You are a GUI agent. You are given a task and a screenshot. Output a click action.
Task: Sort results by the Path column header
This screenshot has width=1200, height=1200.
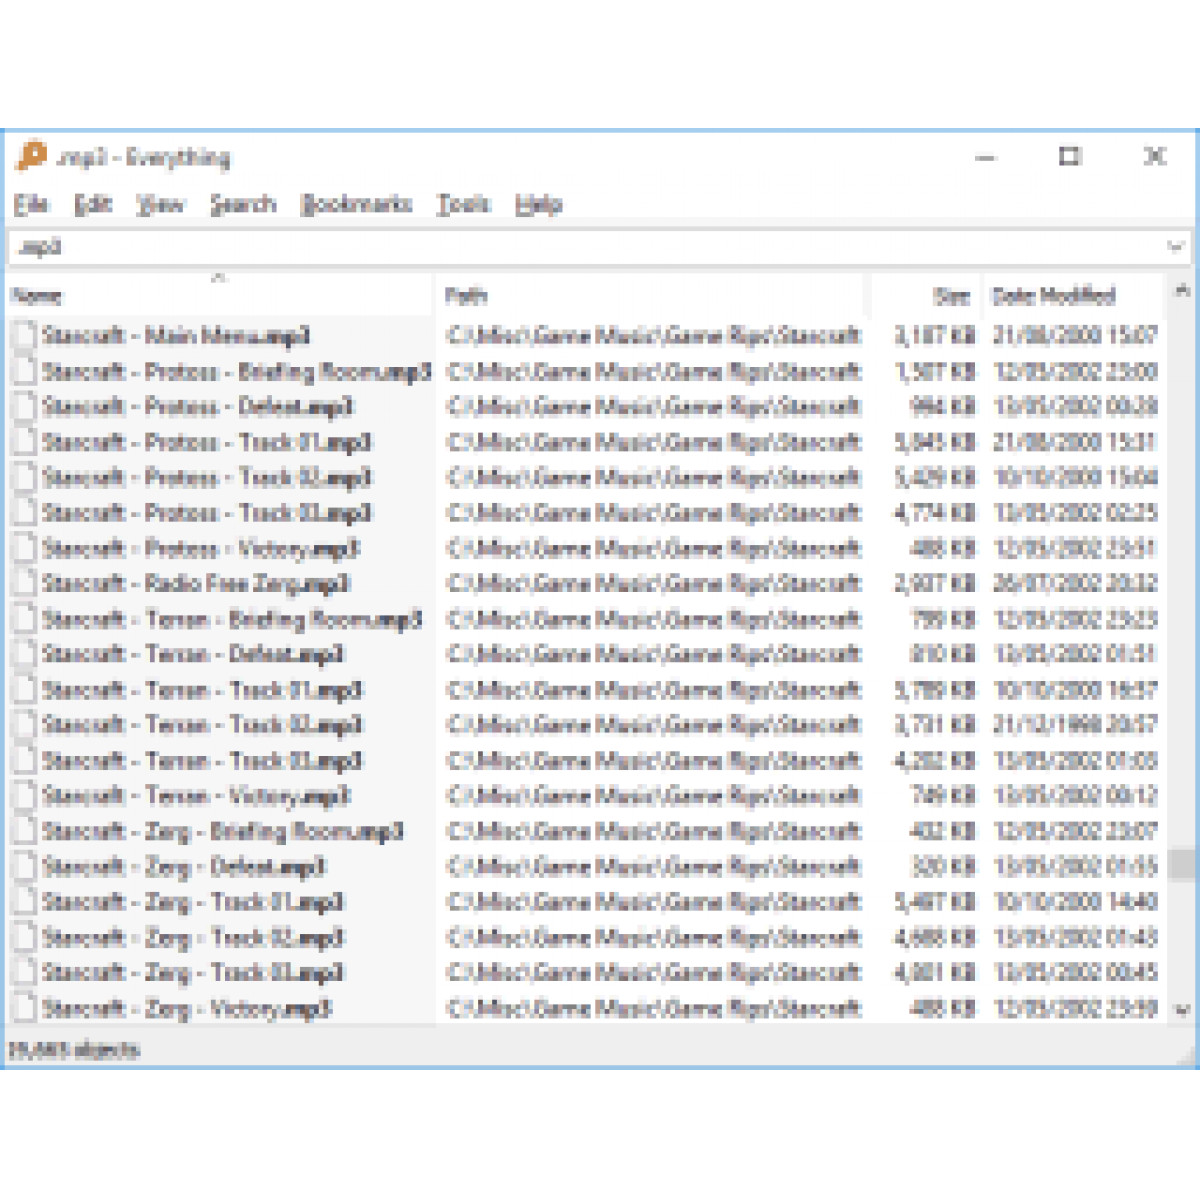[652, 295]
